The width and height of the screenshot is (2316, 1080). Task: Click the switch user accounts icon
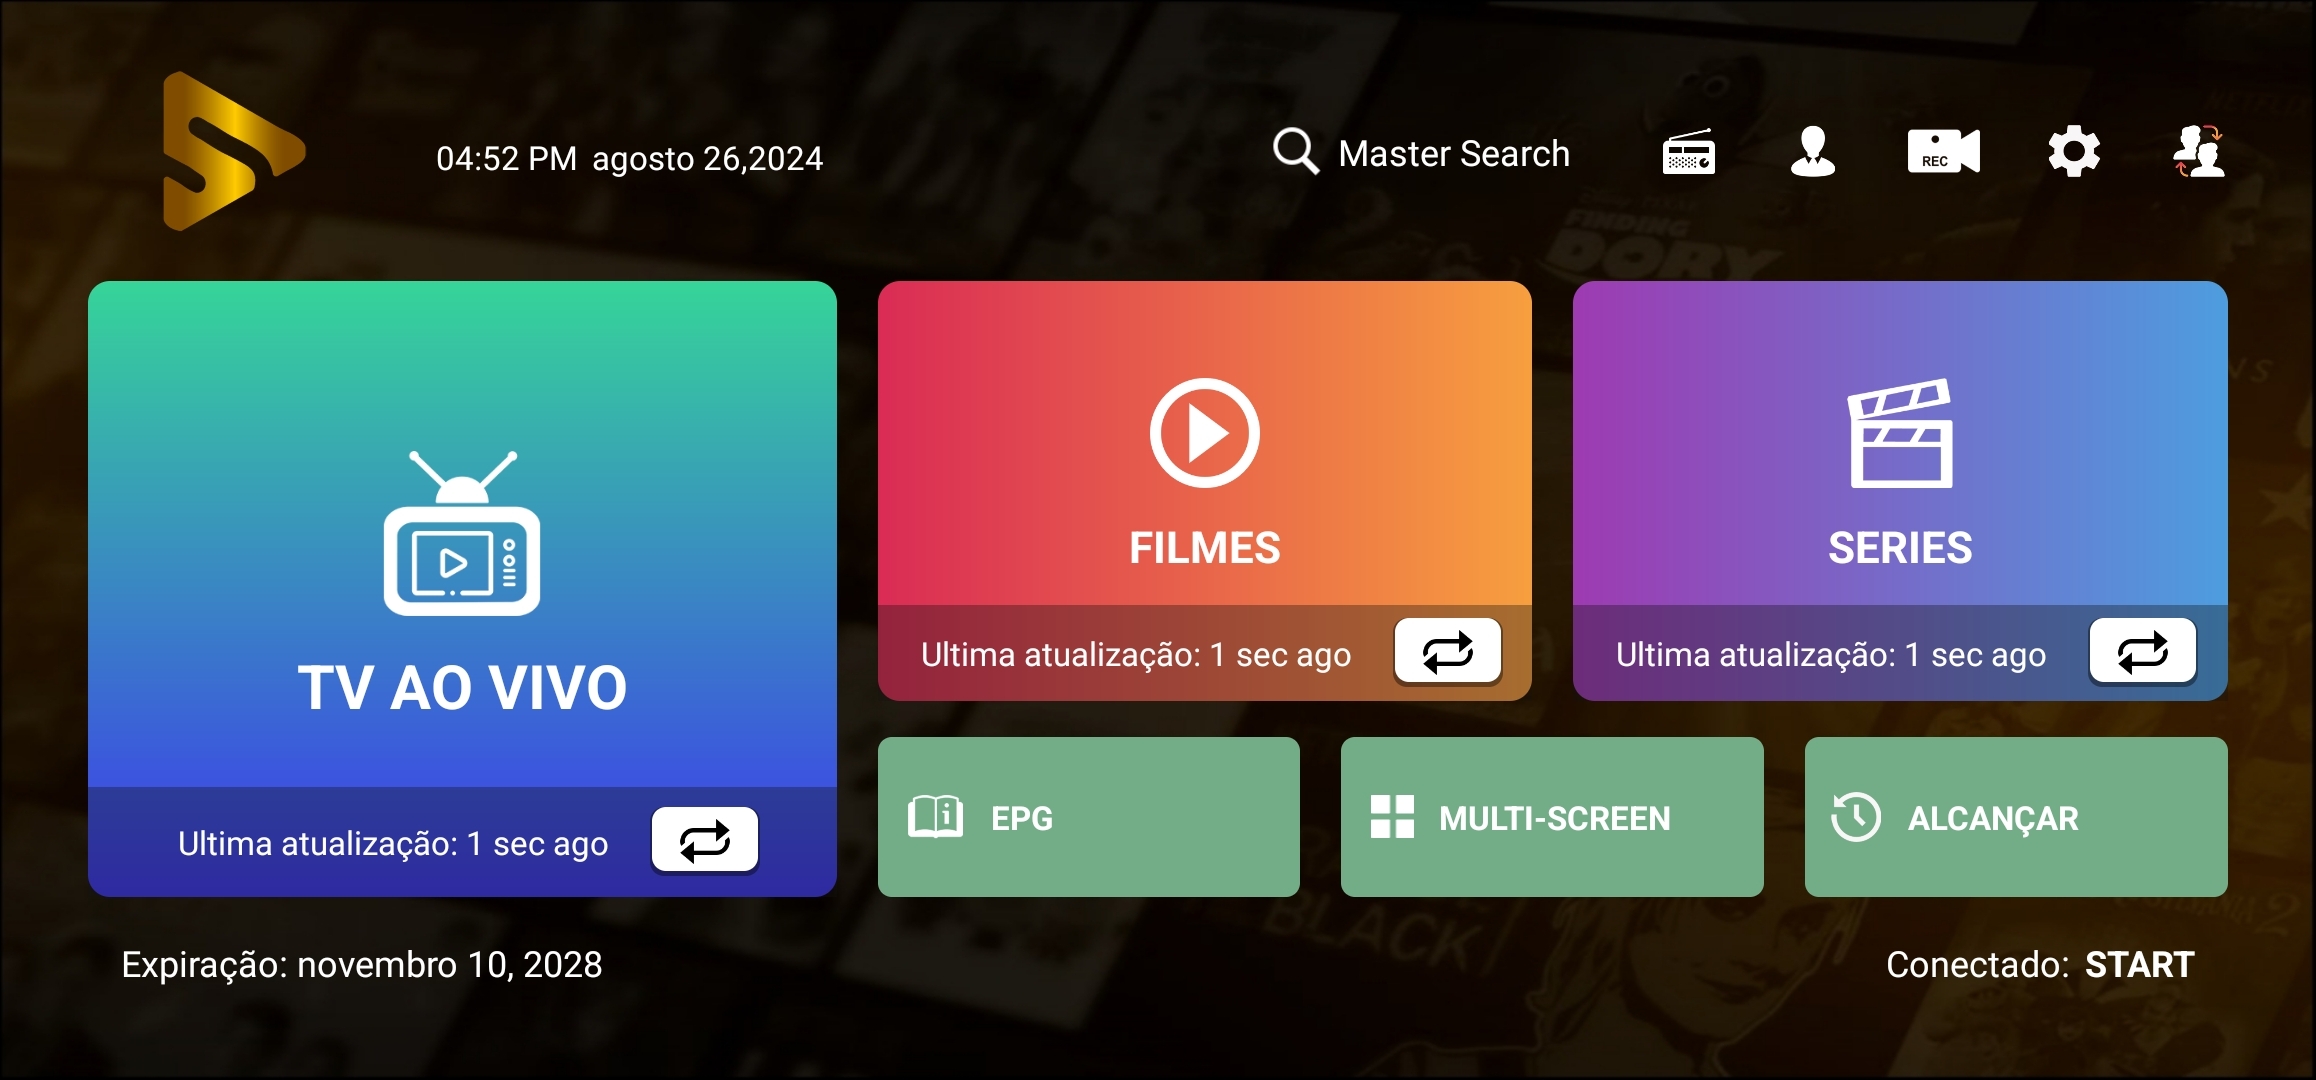[2198, 152]
